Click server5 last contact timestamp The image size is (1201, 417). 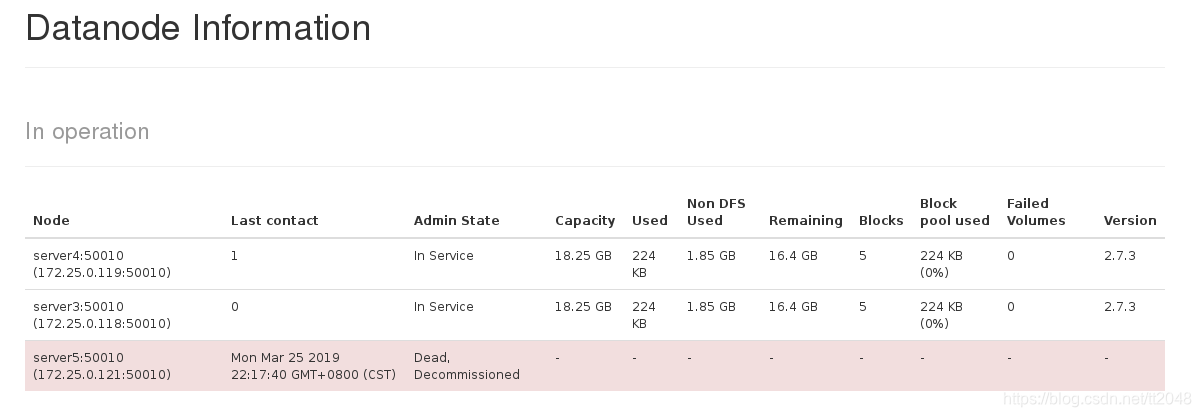click(313, 366)
